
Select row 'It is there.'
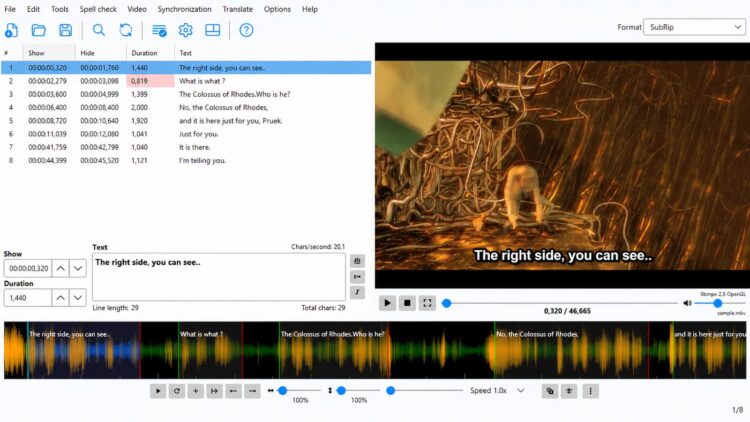click(186, 147)
